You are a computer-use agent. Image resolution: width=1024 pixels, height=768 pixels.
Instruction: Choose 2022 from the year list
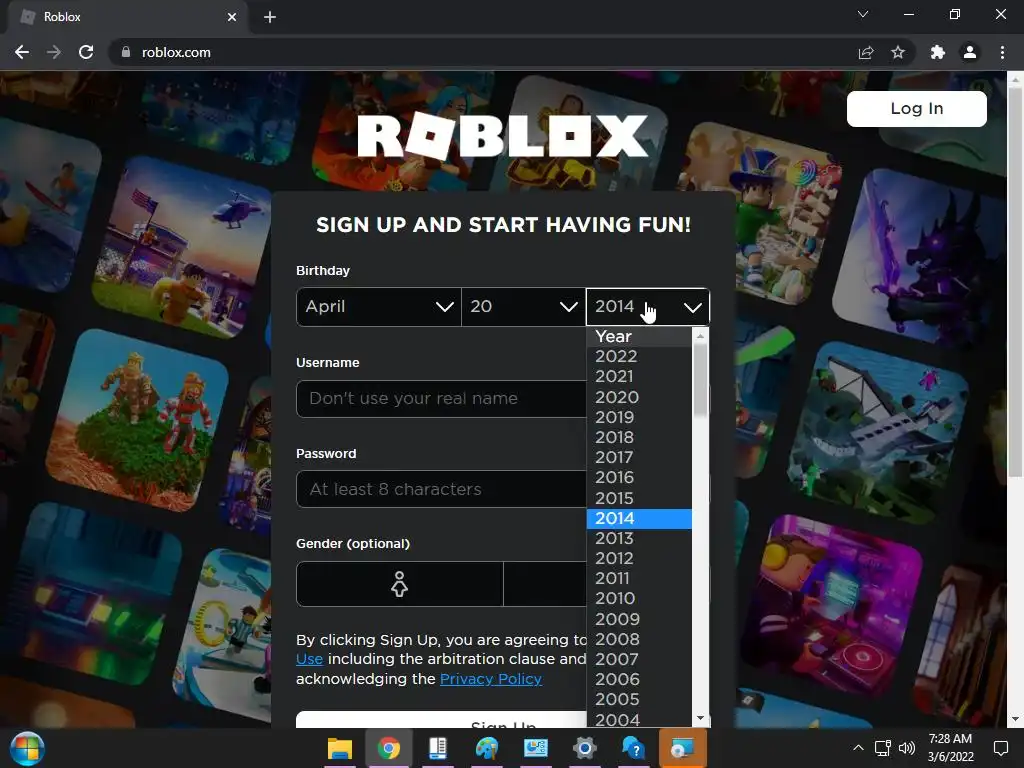(x=639, y=356)
